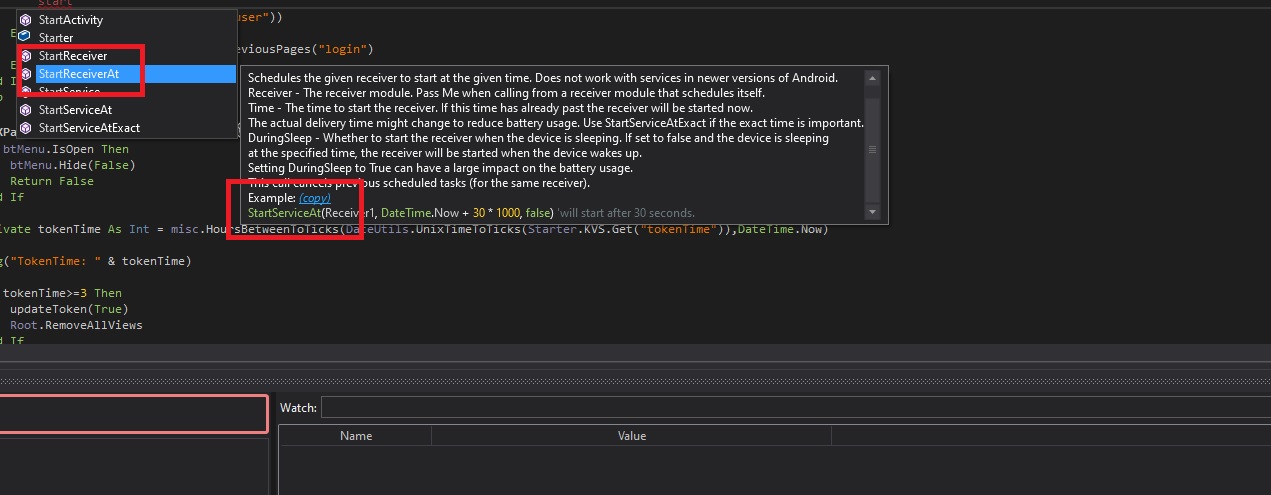Click the (copy) example link
This screenshot has height=495, width=1271.
click(315, 199)
